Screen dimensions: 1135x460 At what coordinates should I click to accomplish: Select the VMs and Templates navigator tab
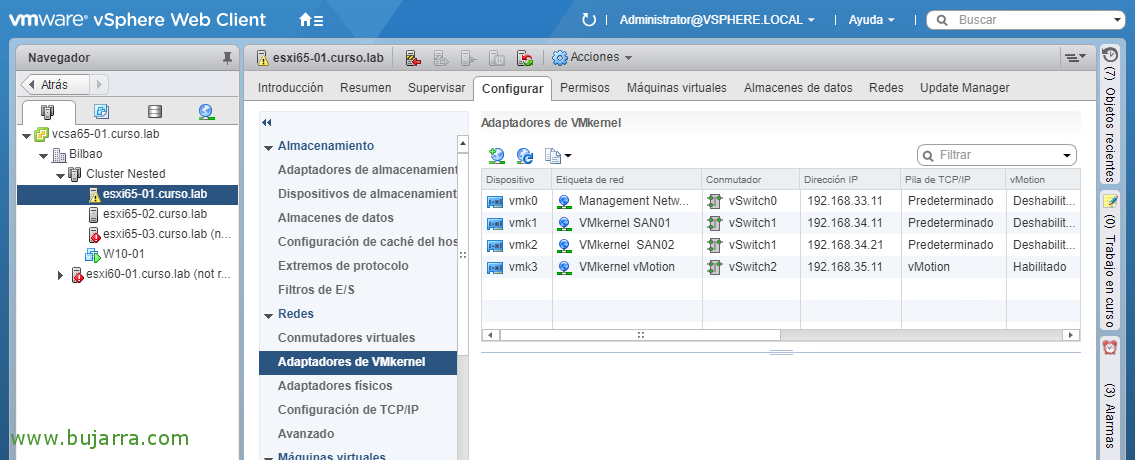(101, 112)
